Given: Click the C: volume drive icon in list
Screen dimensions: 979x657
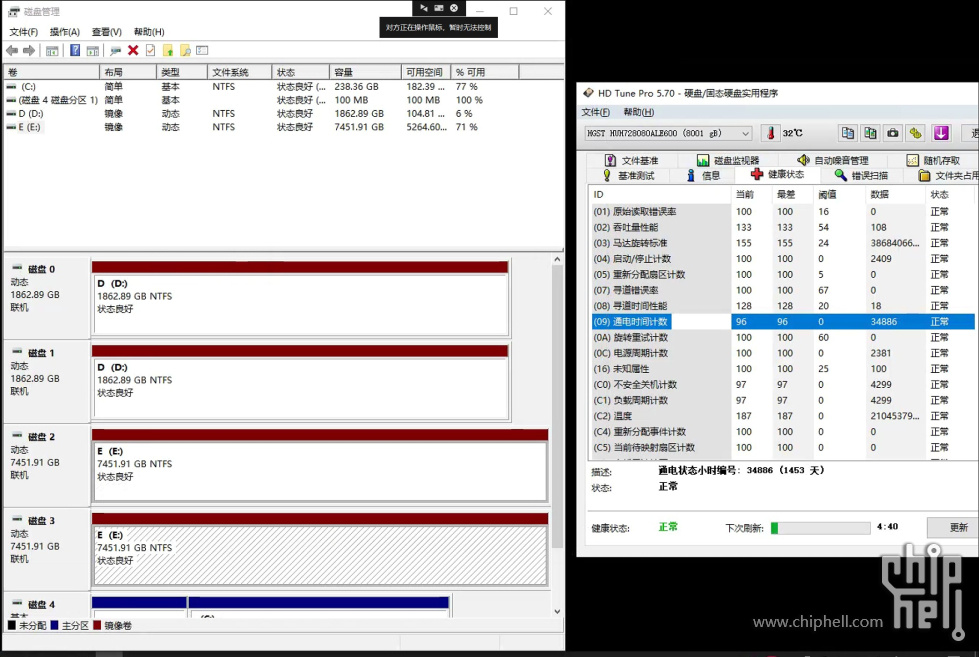Looking at the screenshot, I should 11,87.
